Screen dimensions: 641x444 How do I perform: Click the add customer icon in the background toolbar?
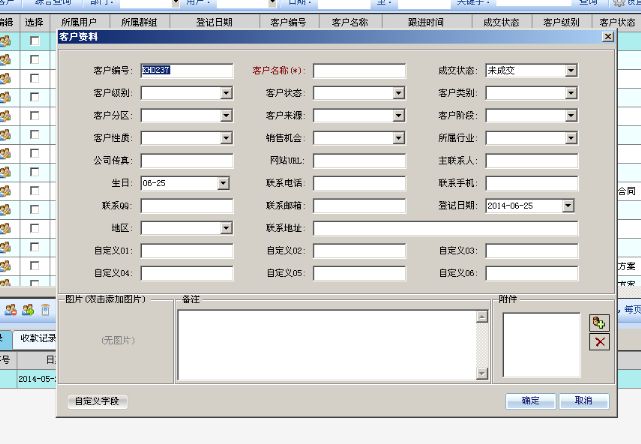[x=11, y=310]
